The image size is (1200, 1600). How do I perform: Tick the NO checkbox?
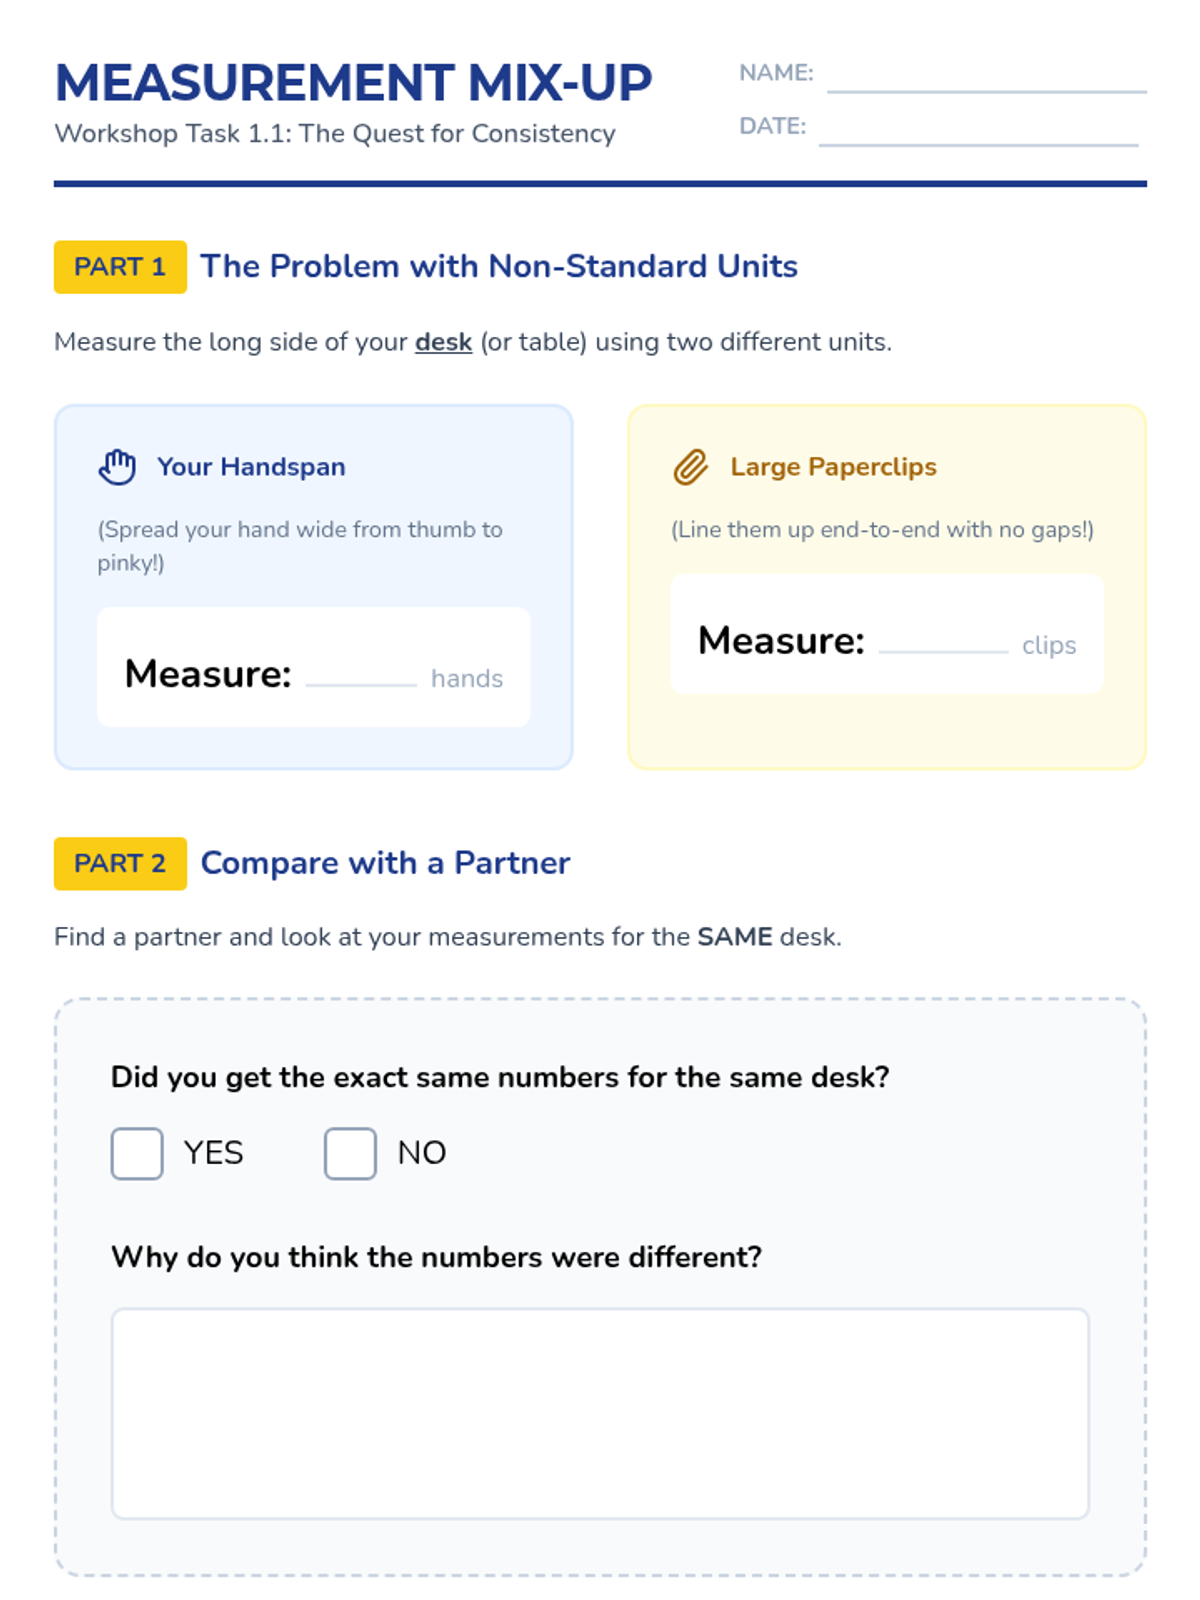tap(350, 1153)
